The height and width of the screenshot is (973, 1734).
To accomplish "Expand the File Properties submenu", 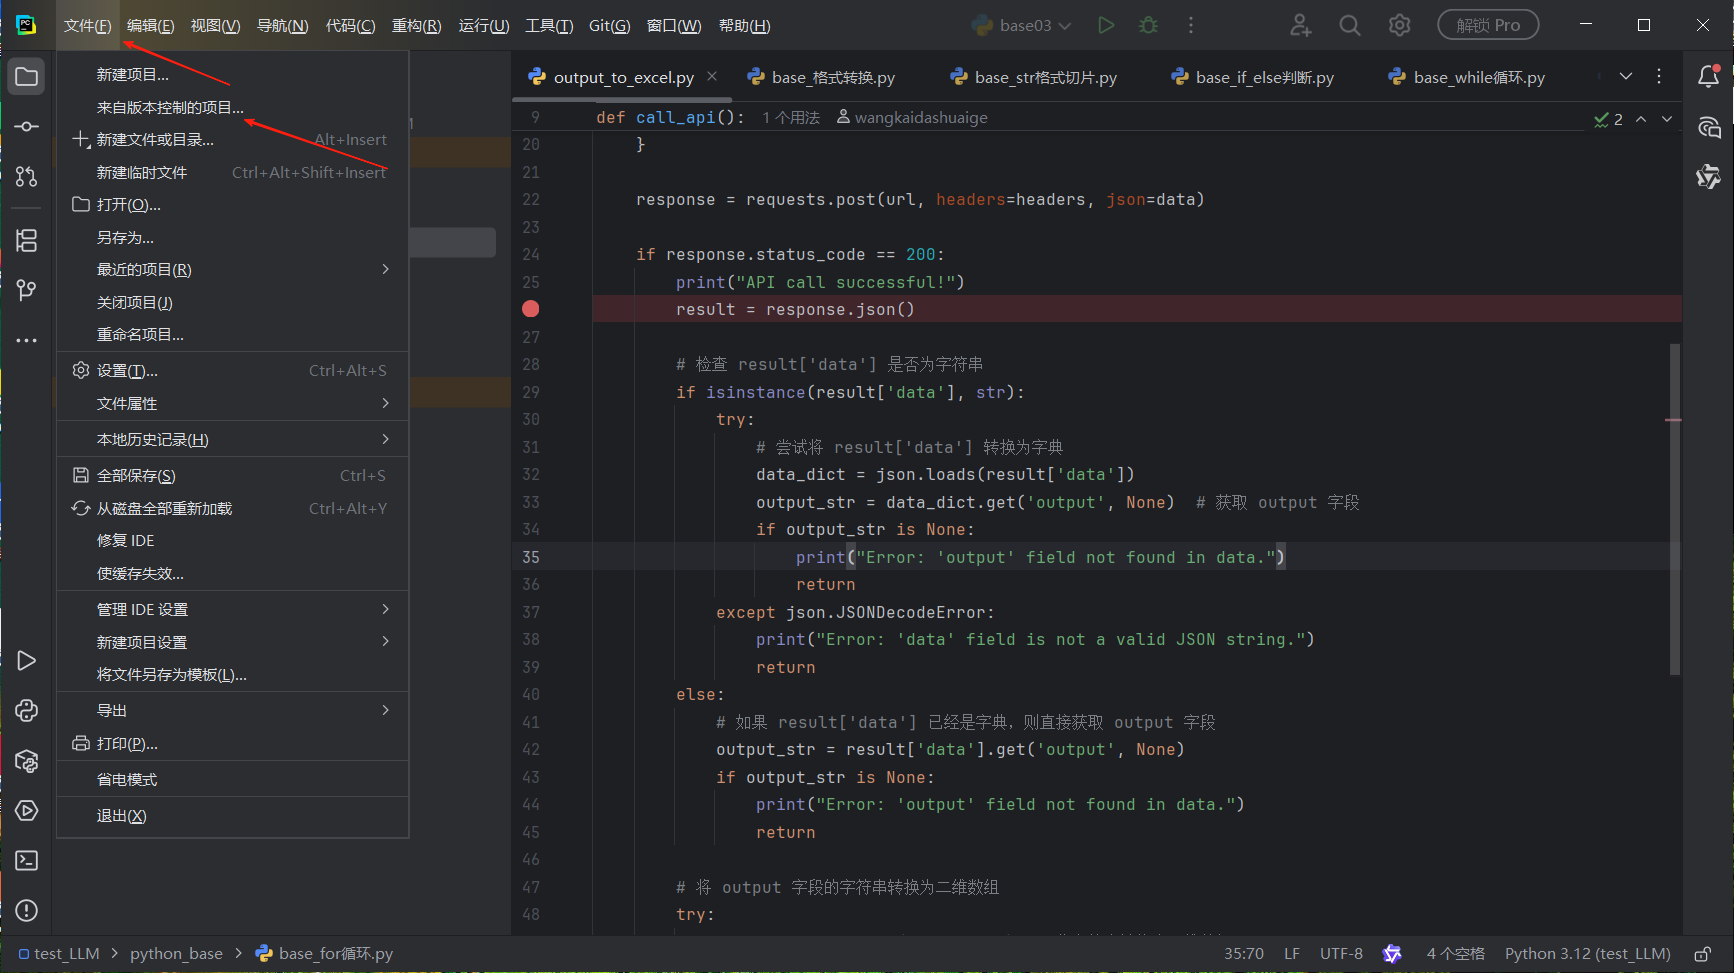I will [x=232, y=404].
